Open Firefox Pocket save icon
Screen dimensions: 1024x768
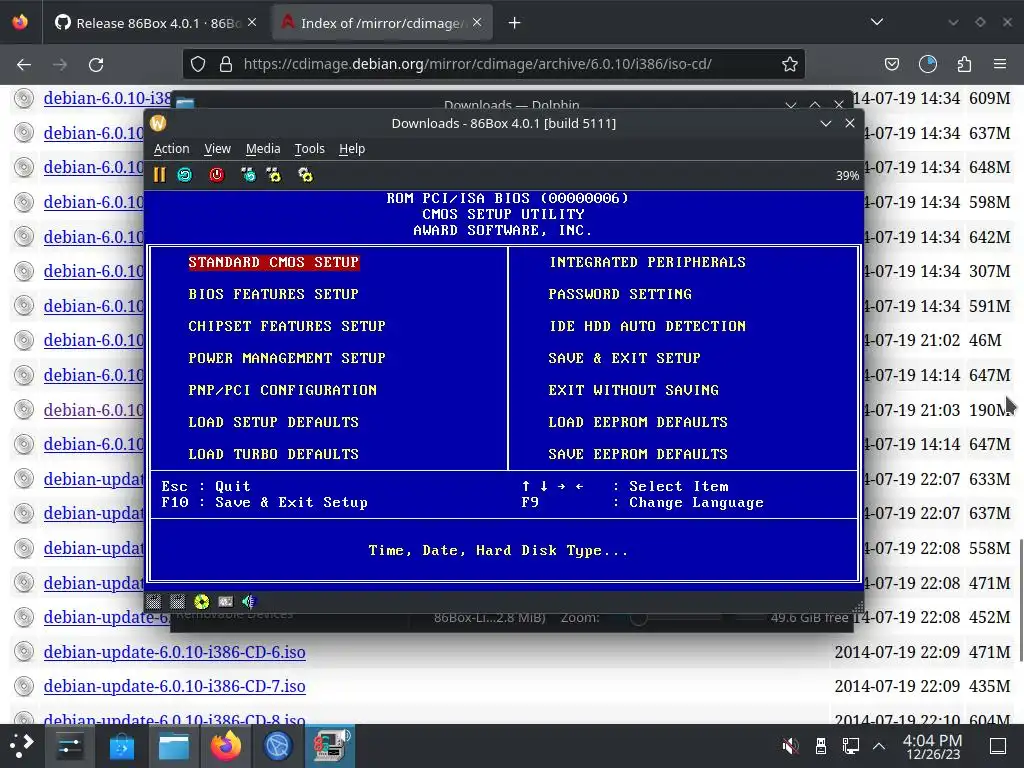[891, 64]
